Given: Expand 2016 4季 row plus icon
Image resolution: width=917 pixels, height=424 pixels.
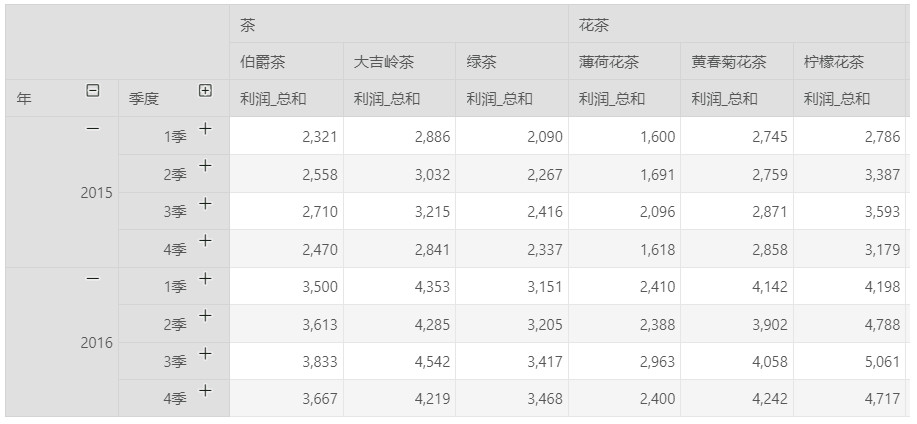Looking at the screenshot, I should click(205, 391).
